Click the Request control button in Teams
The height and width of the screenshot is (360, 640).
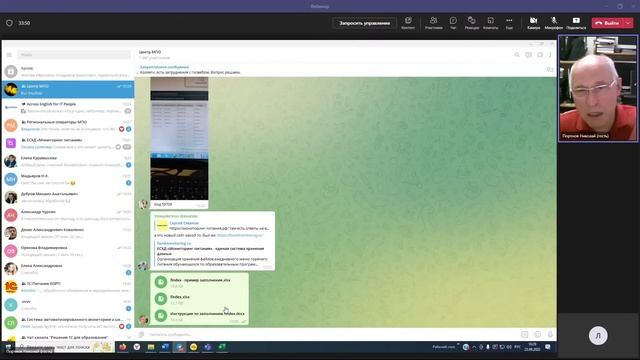pos(364,23)
